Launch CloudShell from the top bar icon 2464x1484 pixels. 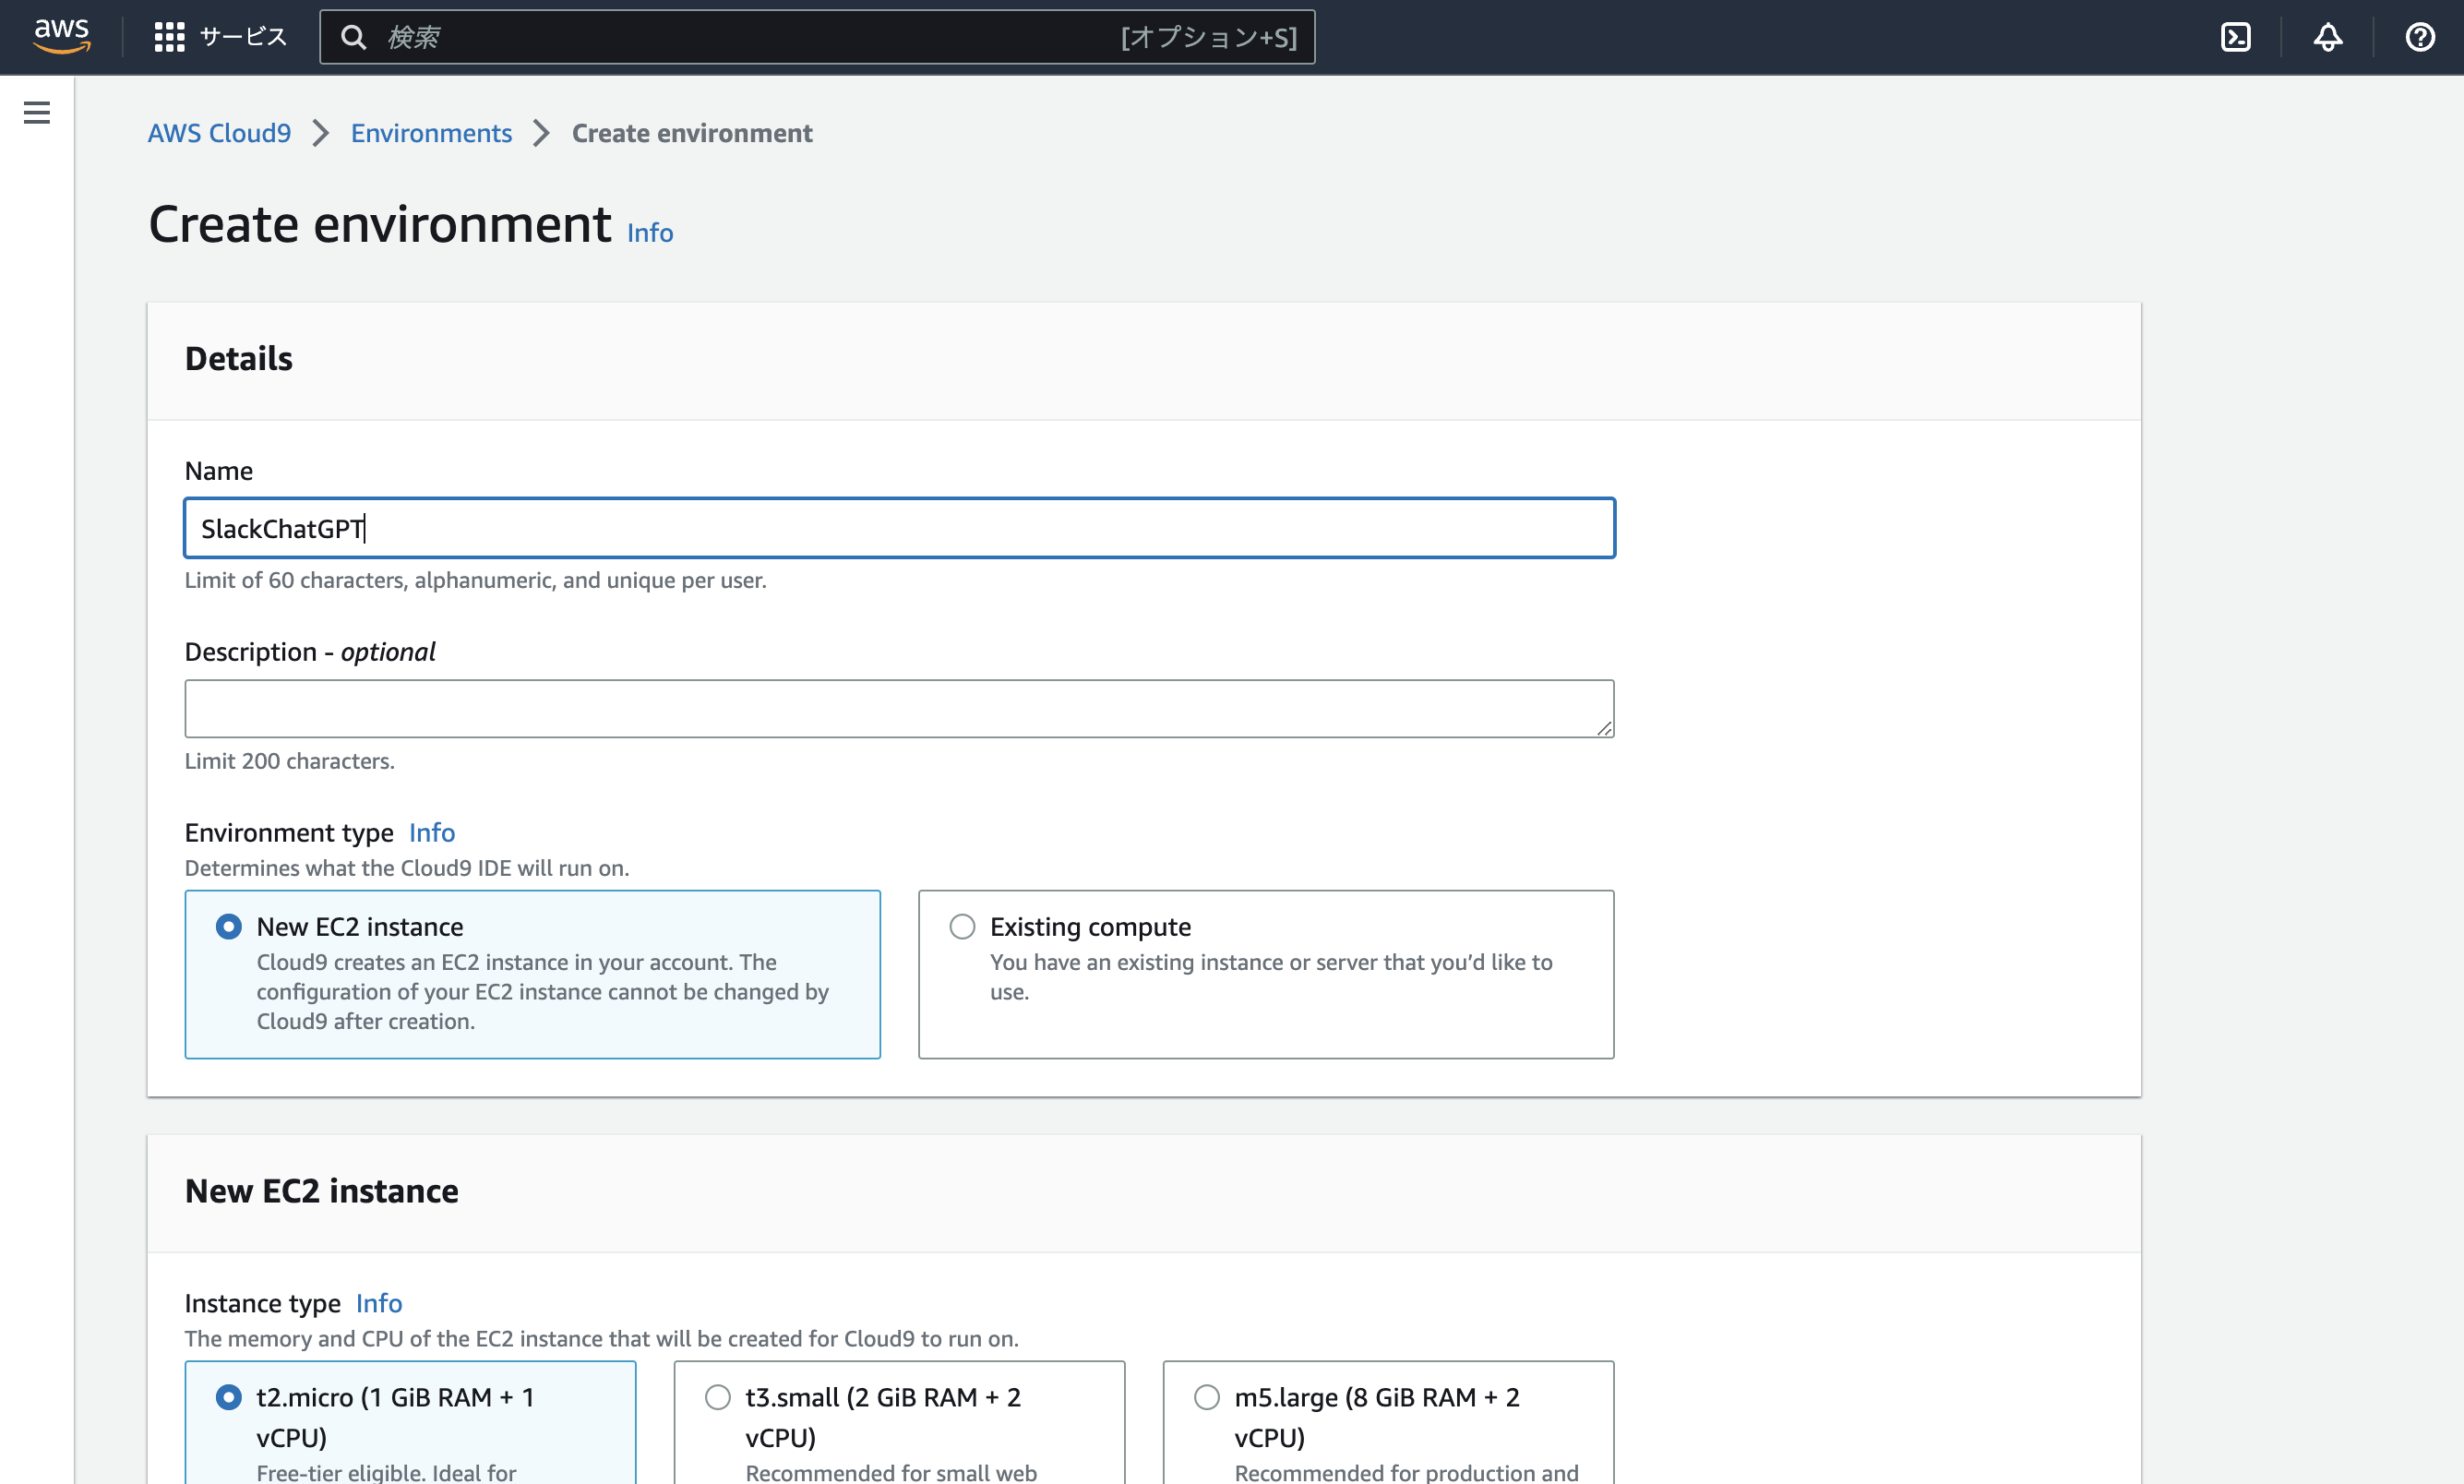[2235, 37]
